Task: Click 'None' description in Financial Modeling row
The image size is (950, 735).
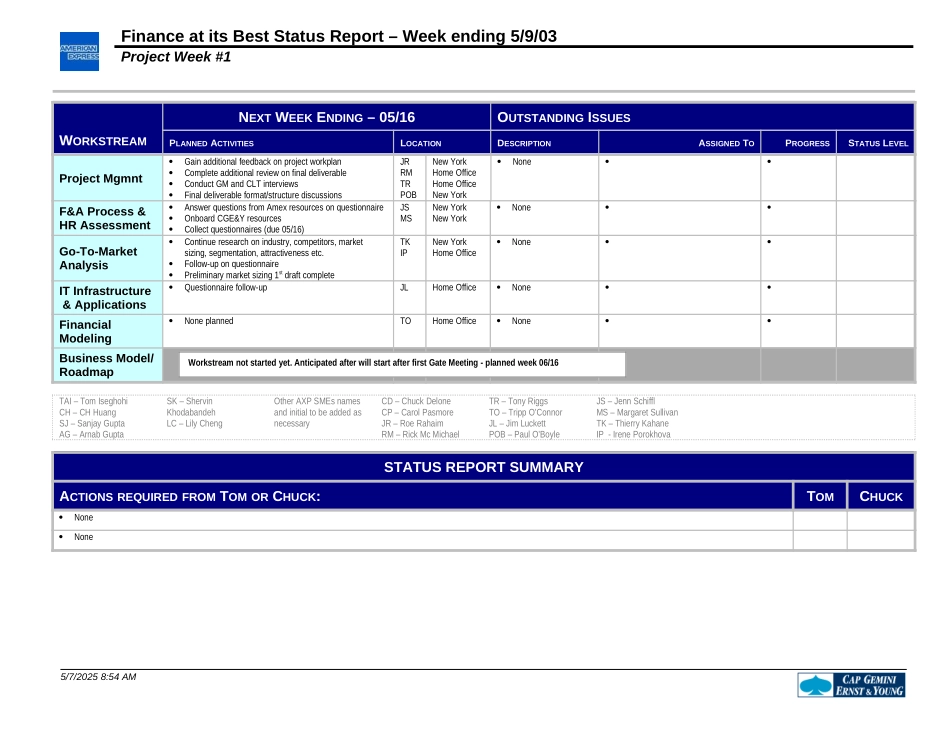Action: [521, 321]
